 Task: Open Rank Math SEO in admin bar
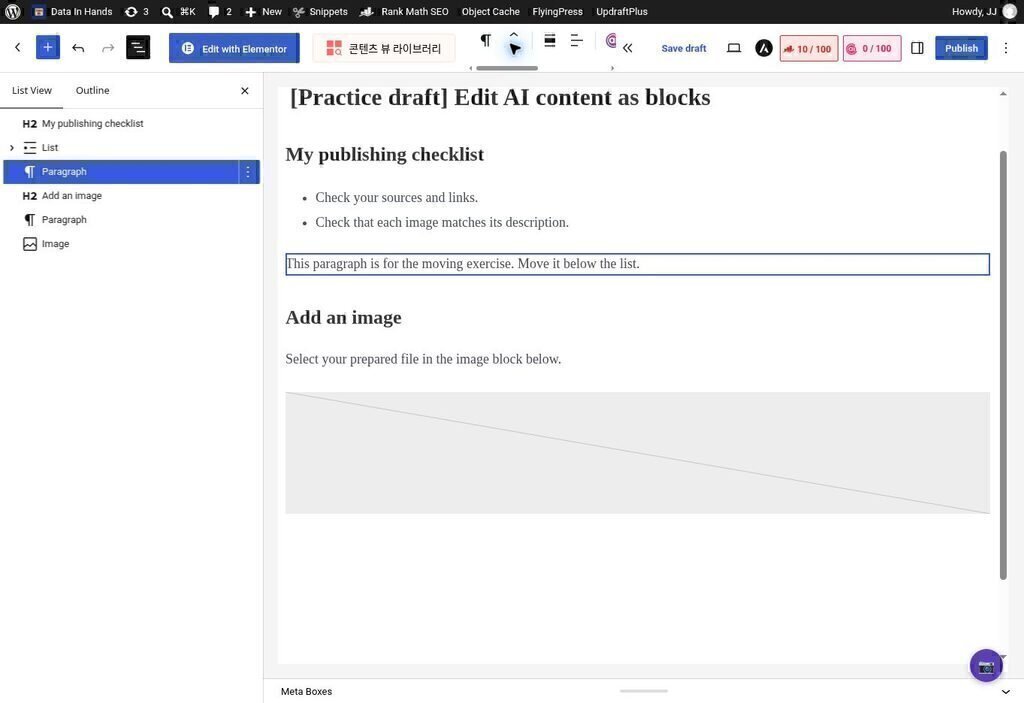(404, 12)
